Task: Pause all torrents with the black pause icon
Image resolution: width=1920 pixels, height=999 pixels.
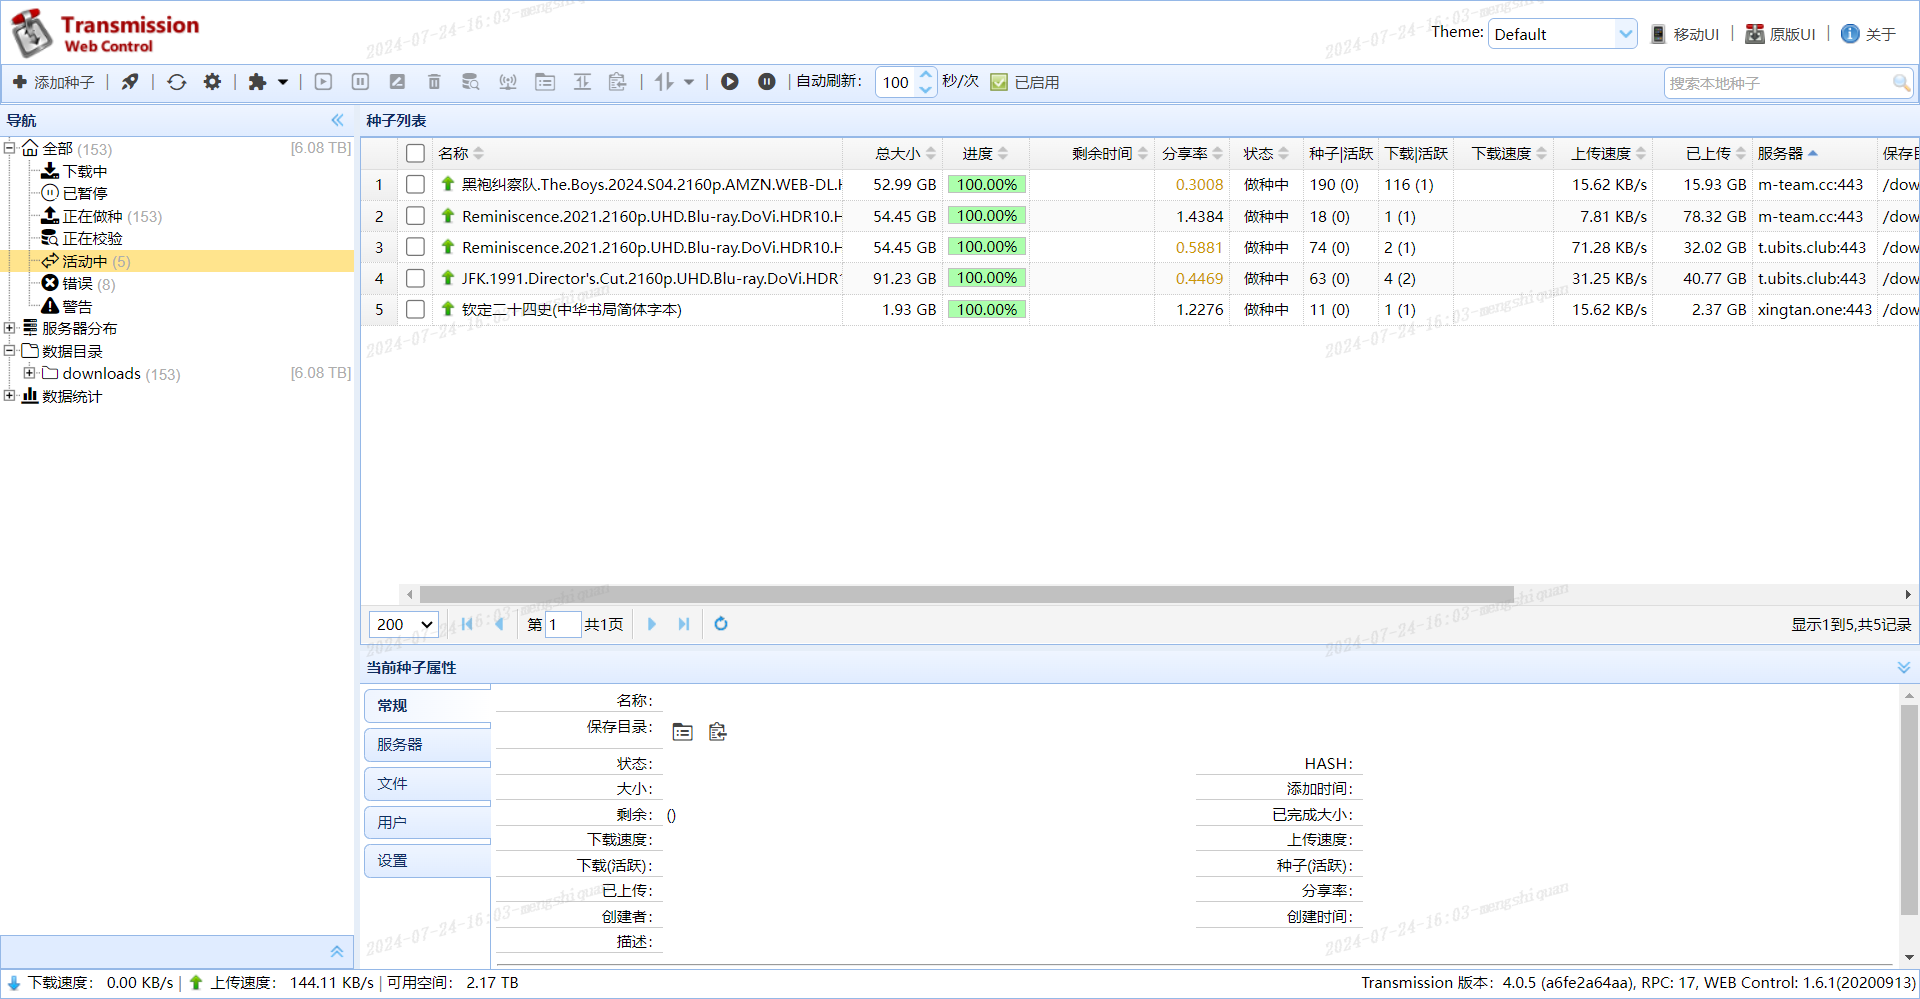Action: tap(766, 82)
